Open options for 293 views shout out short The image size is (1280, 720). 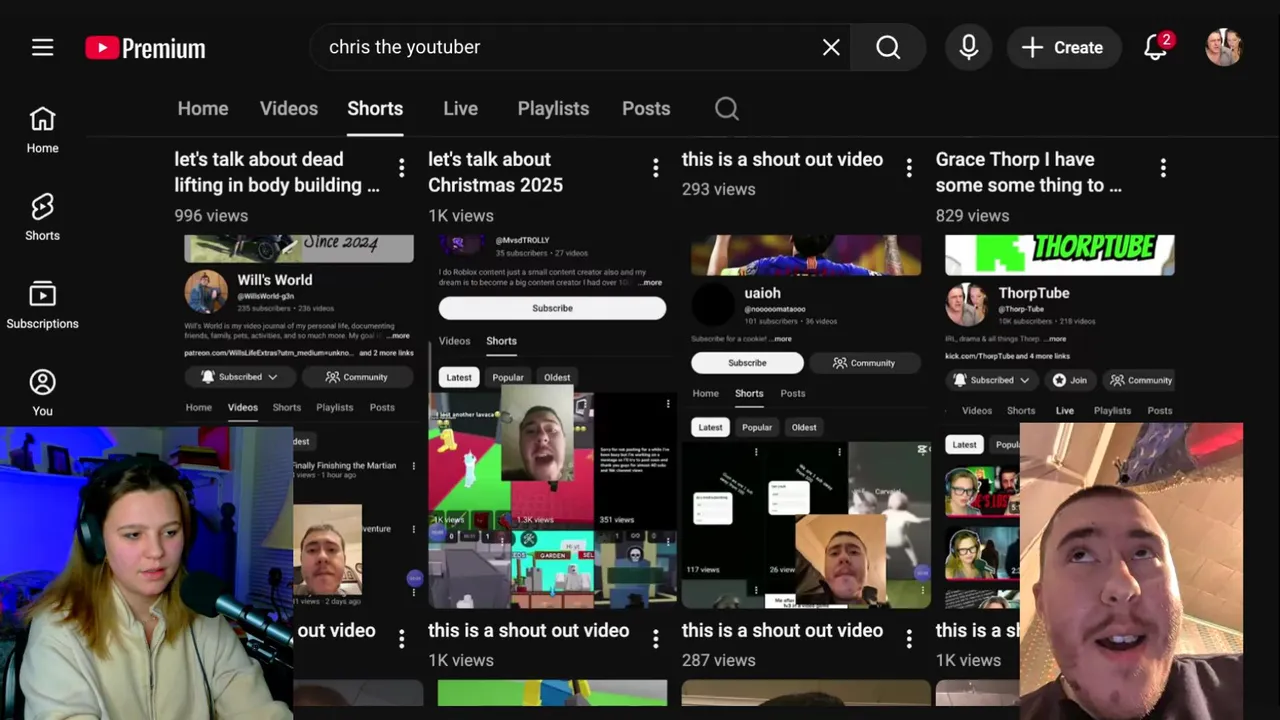(909, 168)
